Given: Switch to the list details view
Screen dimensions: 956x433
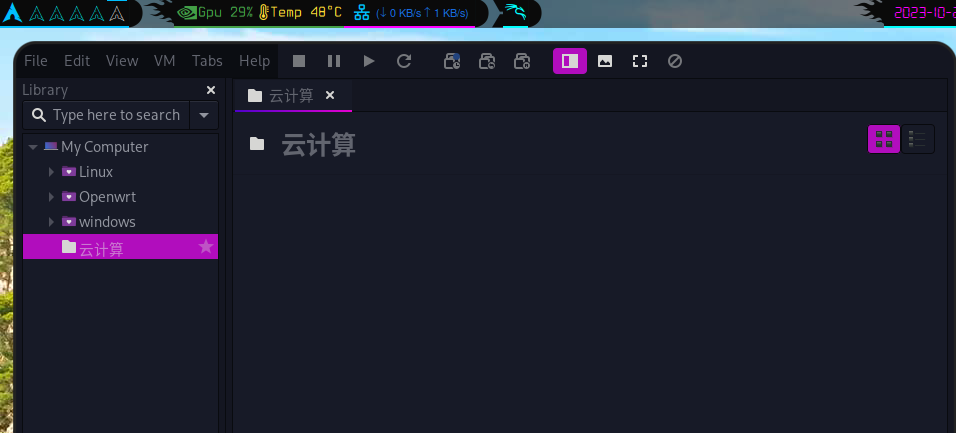Looking at the screenshot, I should coord(918,139).
